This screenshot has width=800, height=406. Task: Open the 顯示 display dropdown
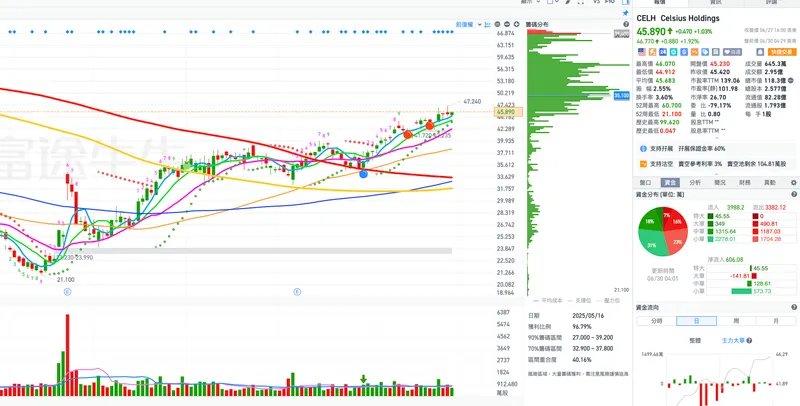pyautogui.click(x=530, y=2)
